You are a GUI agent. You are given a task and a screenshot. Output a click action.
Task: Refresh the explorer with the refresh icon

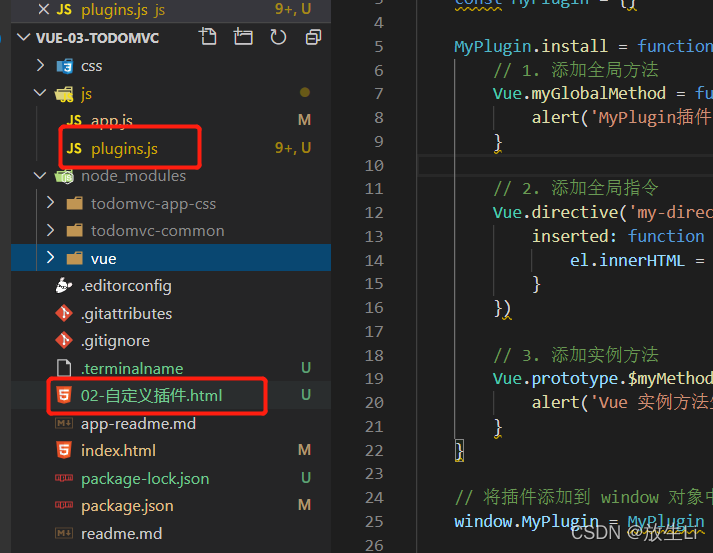tap(278, 36)
